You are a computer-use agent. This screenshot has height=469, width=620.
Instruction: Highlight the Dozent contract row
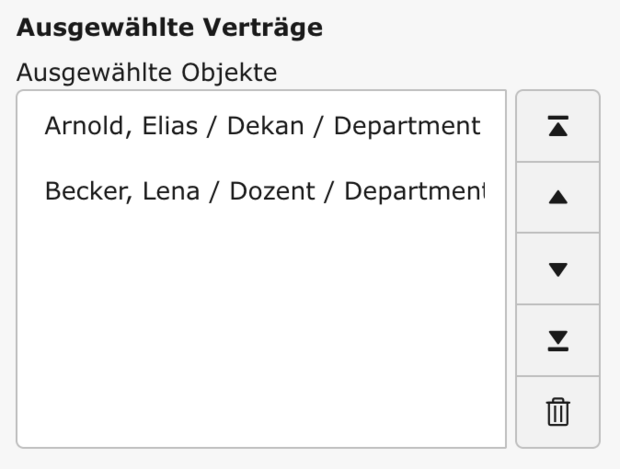[262, 190]
